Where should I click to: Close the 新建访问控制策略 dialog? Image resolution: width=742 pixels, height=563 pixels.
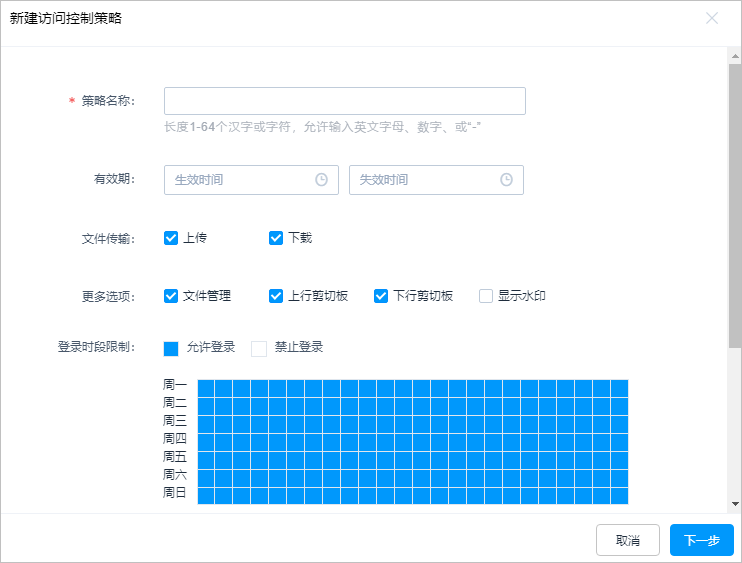712,18
